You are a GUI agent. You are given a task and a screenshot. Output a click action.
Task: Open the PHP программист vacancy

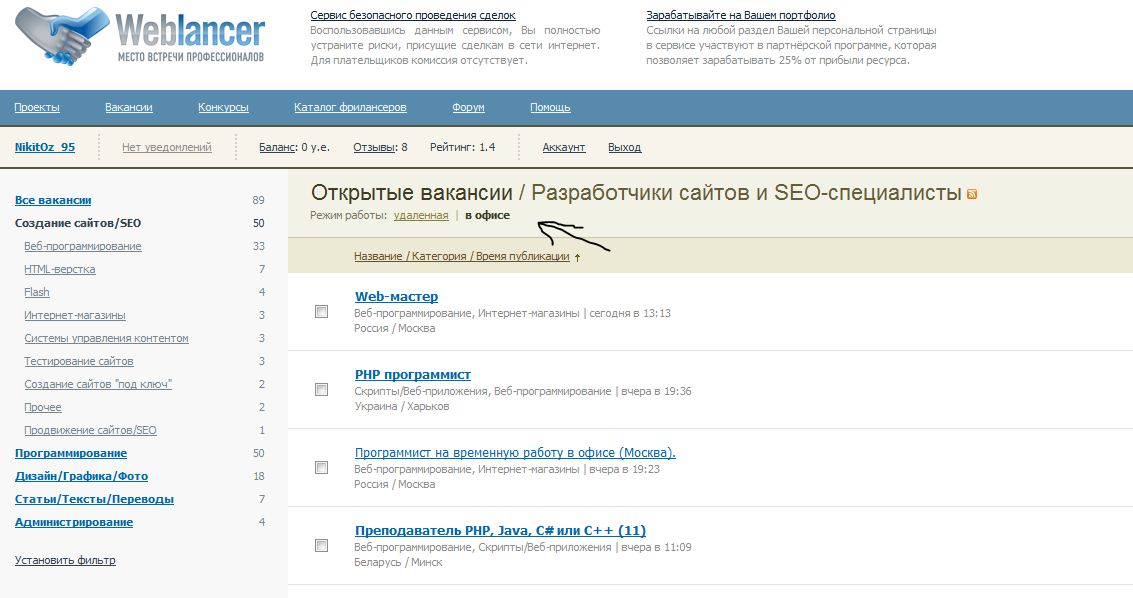pyautogui.click(x=413, y=374)
